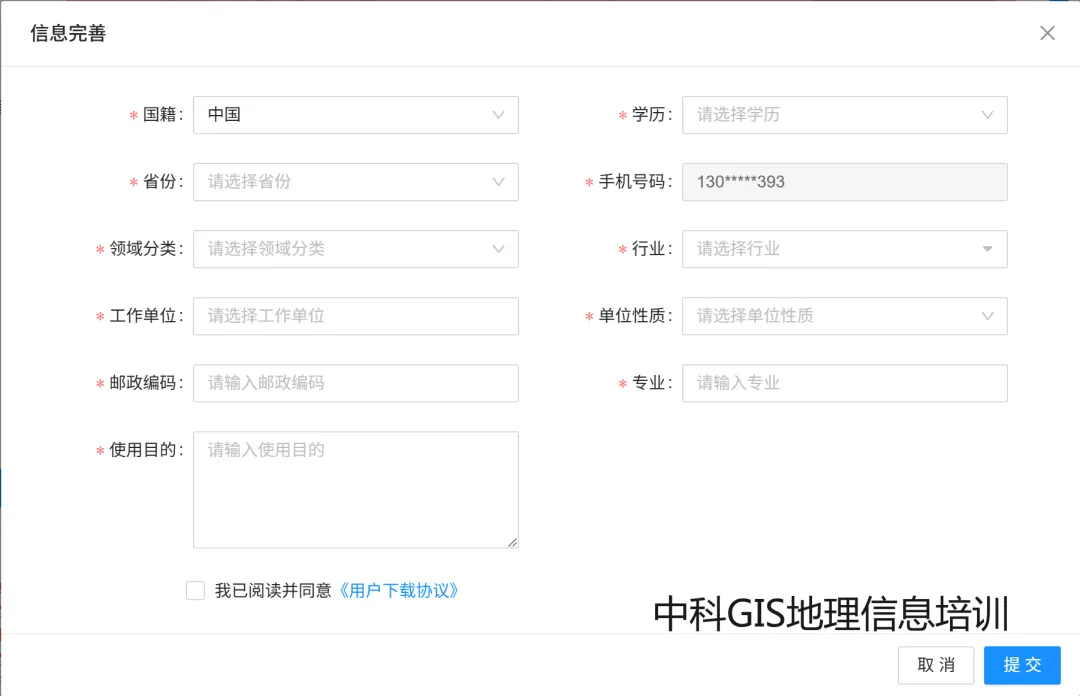
Task: Open the 请选择单位性质 dropdown
Action: coord(844,316)
